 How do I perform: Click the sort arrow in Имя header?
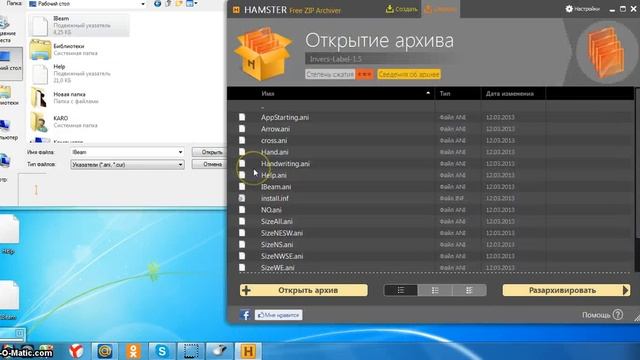(428, 93)
